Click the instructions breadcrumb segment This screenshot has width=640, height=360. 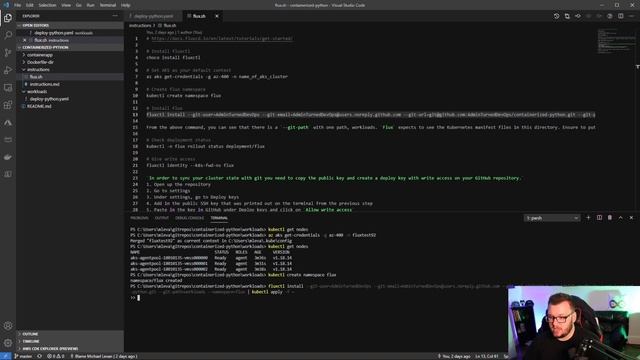[x=140, y=25]
